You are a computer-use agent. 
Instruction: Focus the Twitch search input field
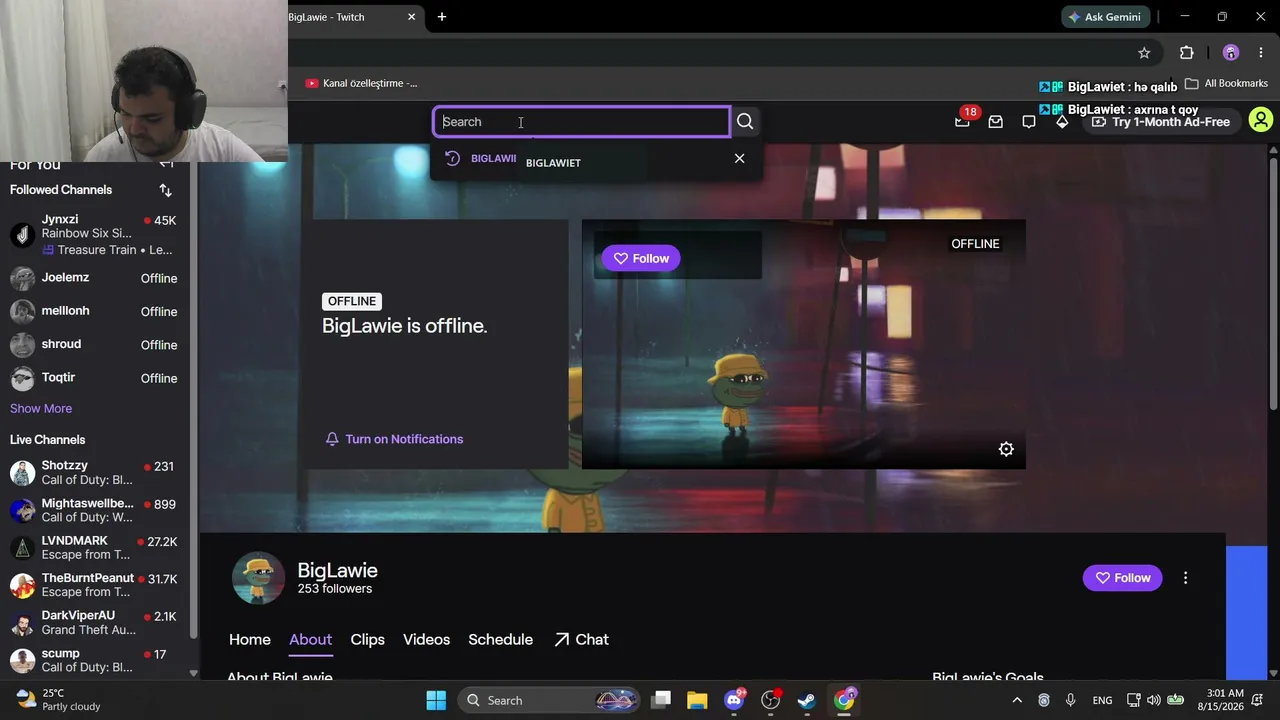tap(581, 122)
